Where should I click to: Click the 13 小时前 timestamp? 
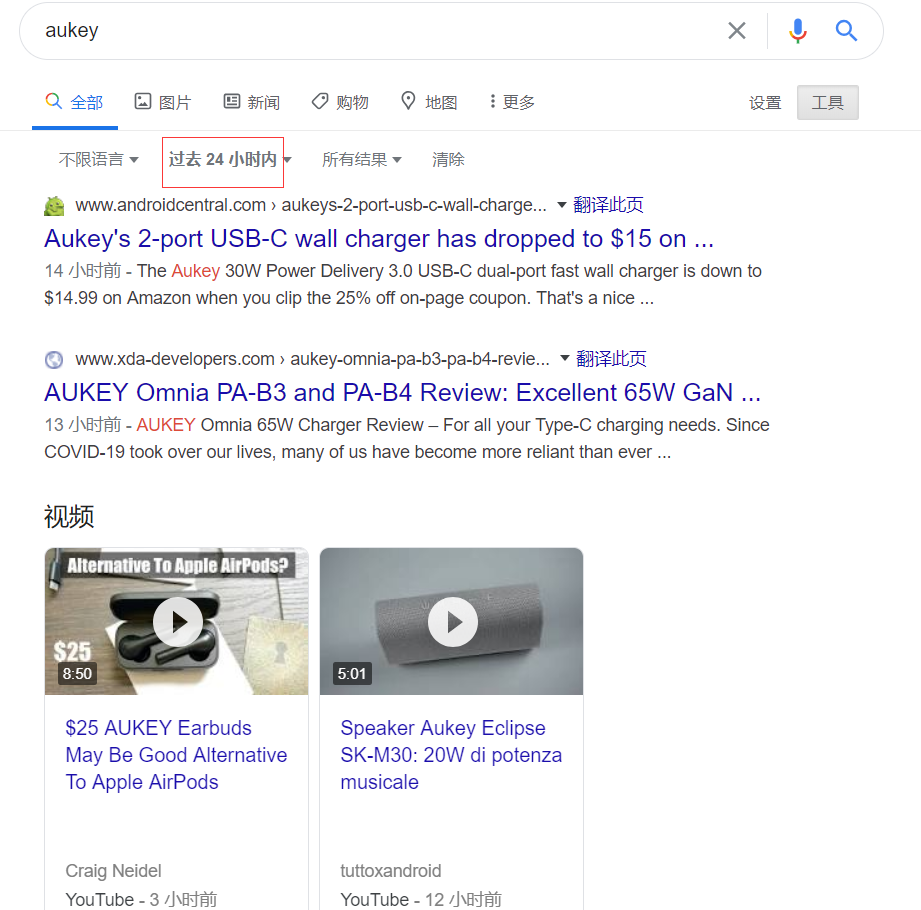coord(83,425)
